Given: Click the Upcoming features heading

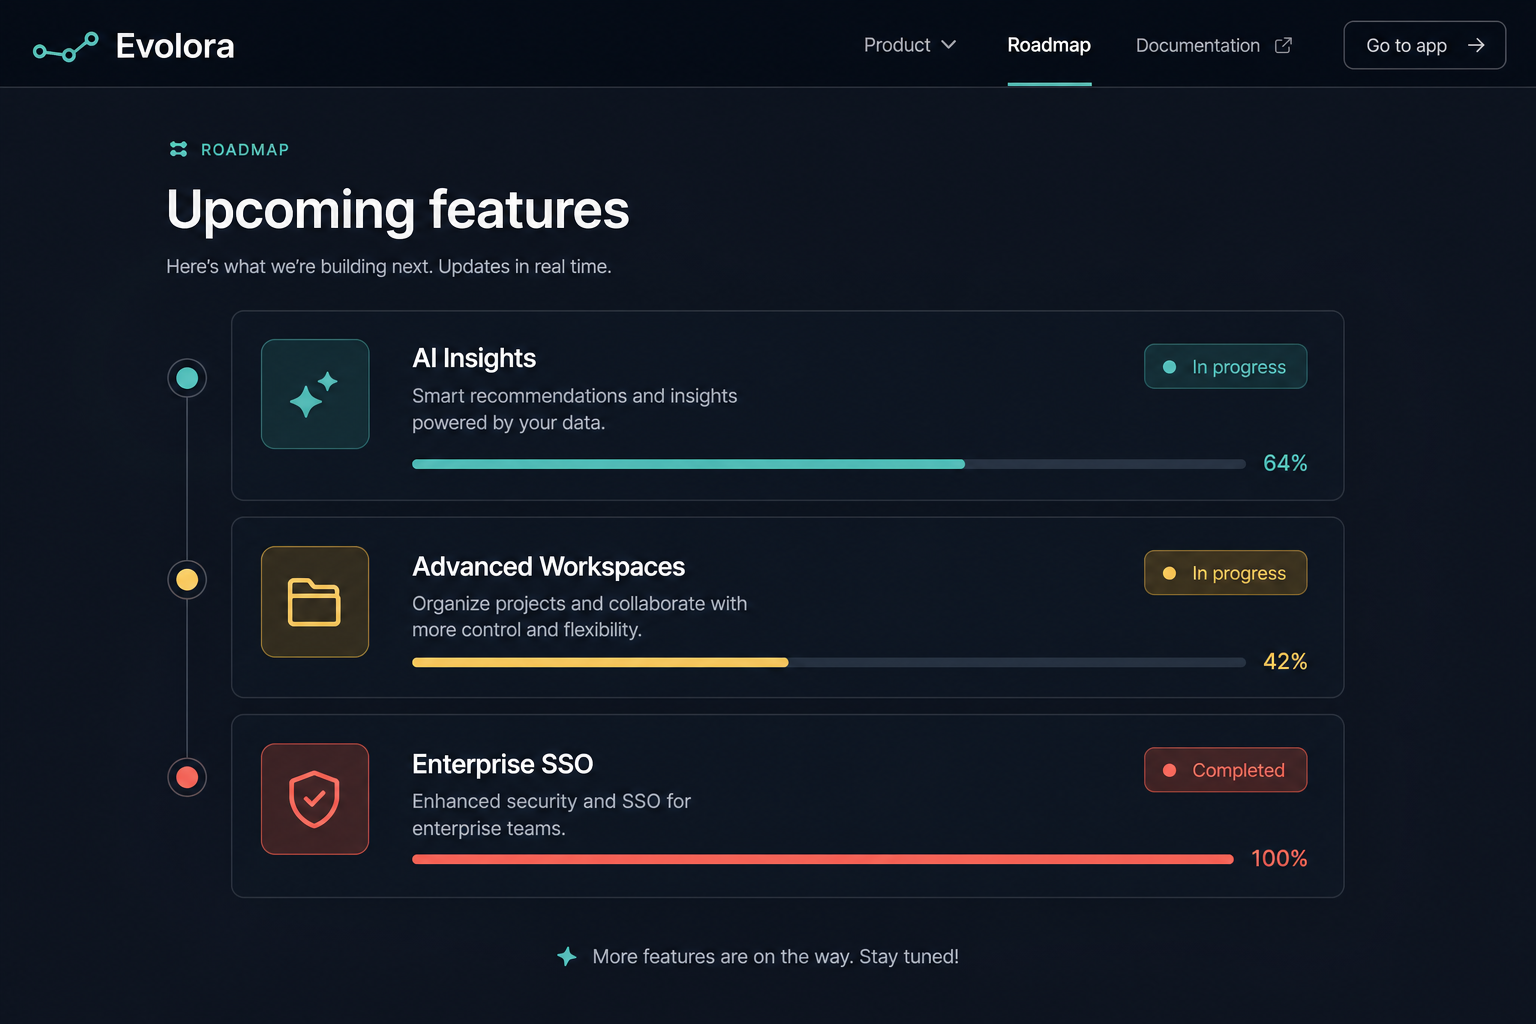Looking at the screenshot, I should tap(398, 210).
